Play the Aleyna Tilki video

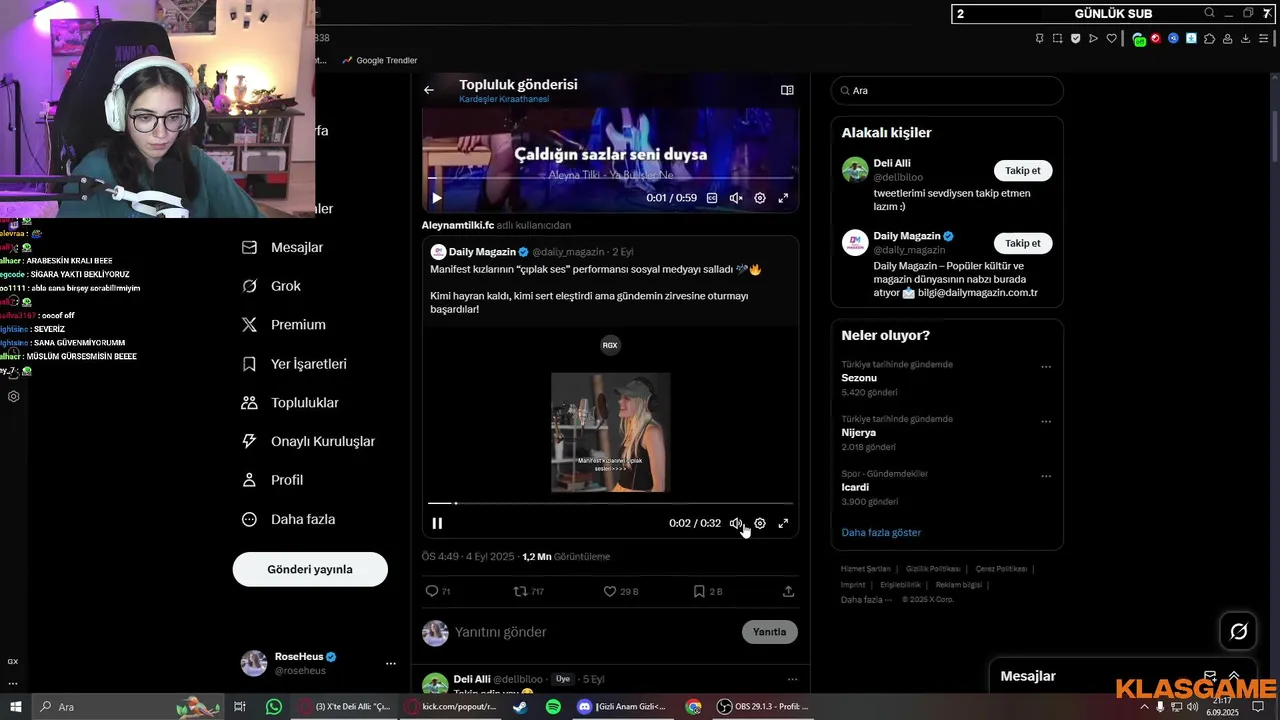436,198
